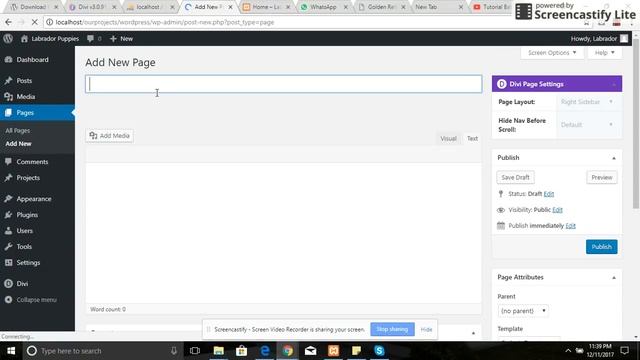The height and width of the screenshot is (360, 640).
Task: Open Media library from the sidebar
Action: click(x=26, y=96)
